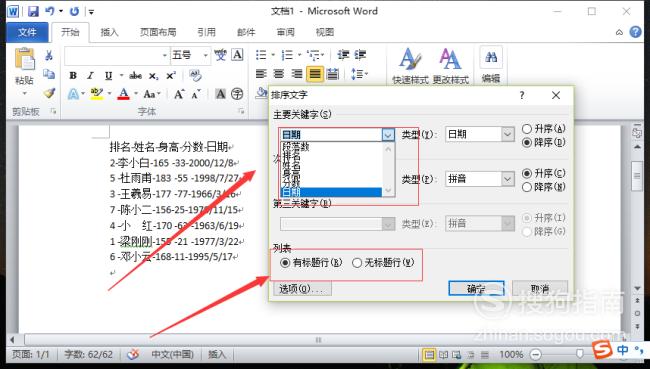Click the Line Spacing icon
Viewport: 650px width, 369px height.
point(357,74)
